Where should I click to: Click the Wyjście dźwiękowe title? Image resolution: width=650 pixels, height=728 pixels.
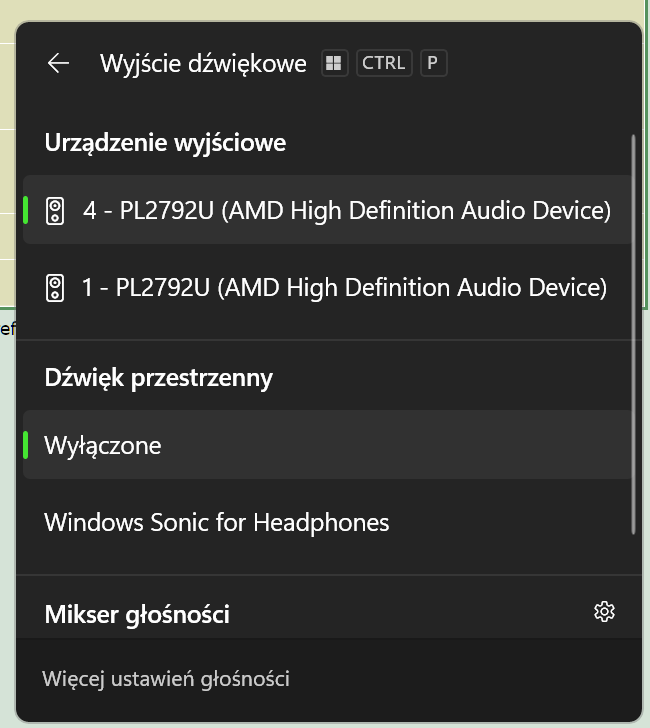[203, 64]
